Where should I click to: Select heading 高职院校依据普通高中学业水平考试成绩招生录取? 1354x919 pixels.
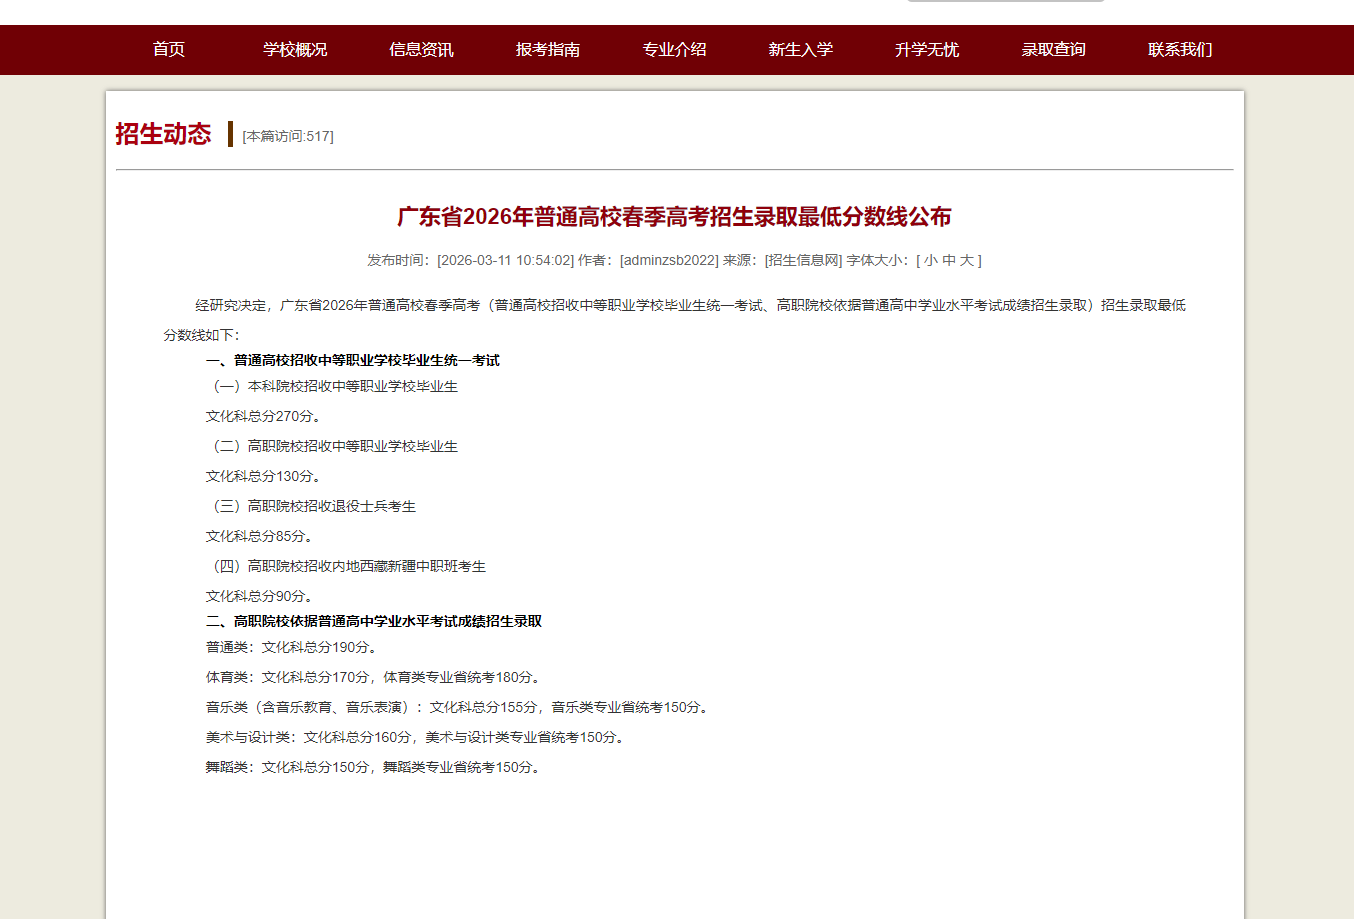373,620
